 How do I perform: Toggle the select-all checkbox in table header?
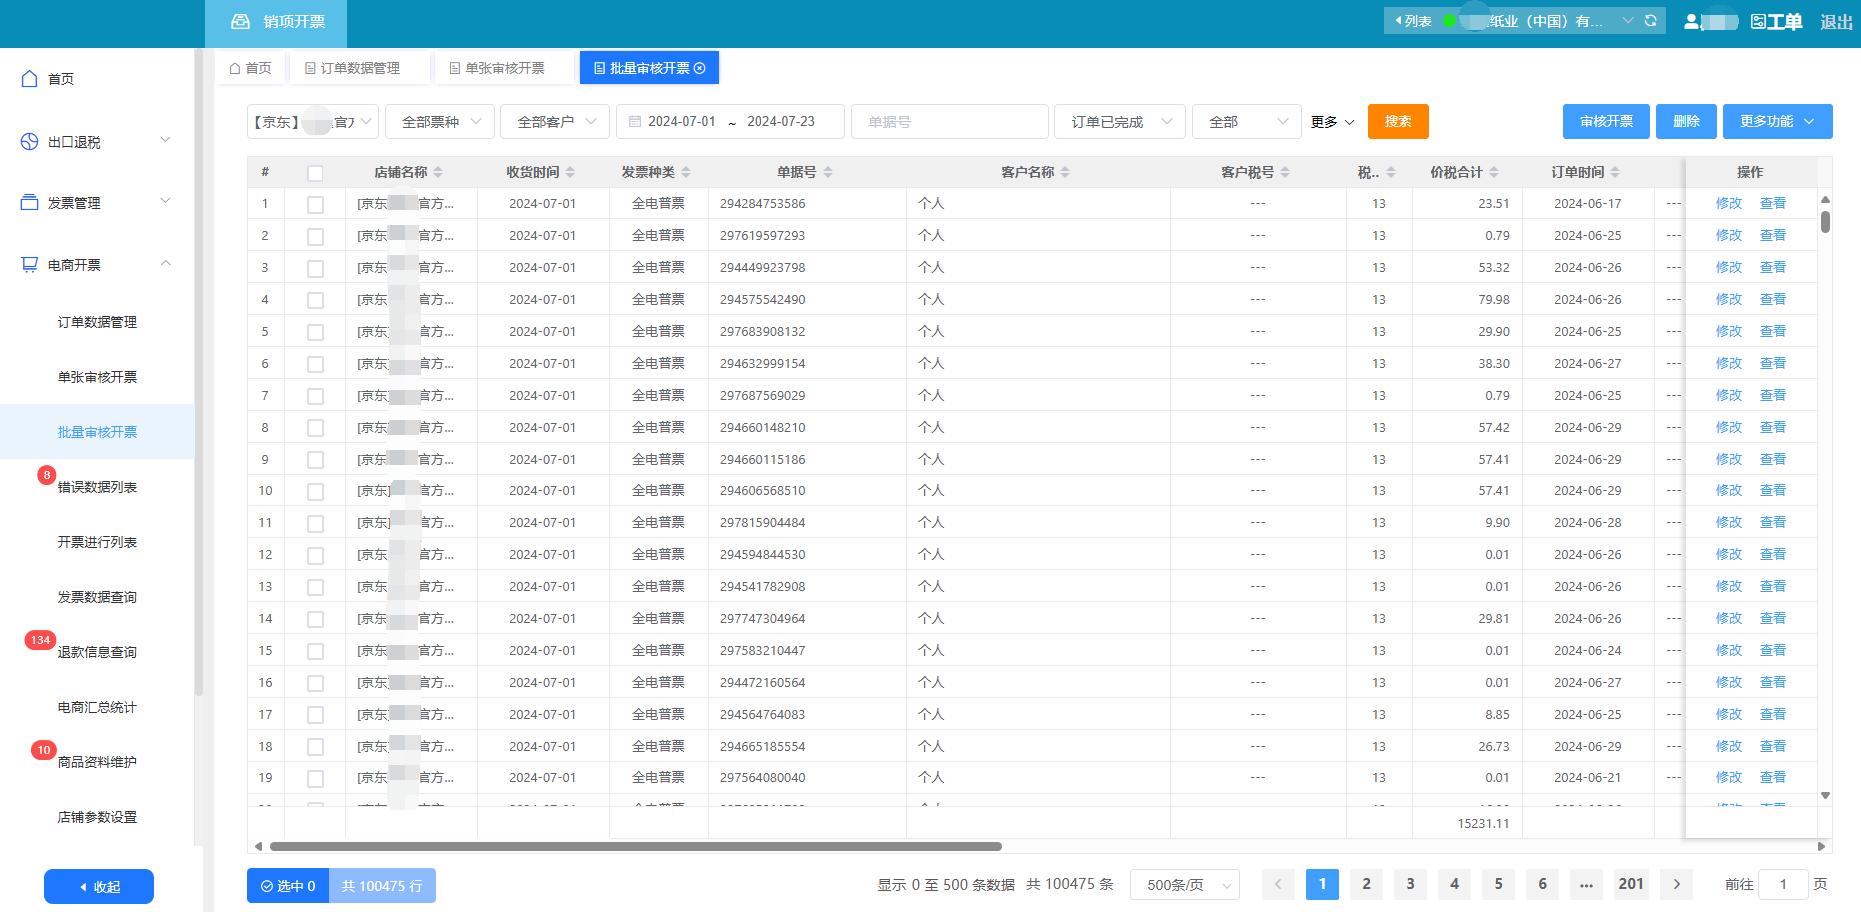315,173
